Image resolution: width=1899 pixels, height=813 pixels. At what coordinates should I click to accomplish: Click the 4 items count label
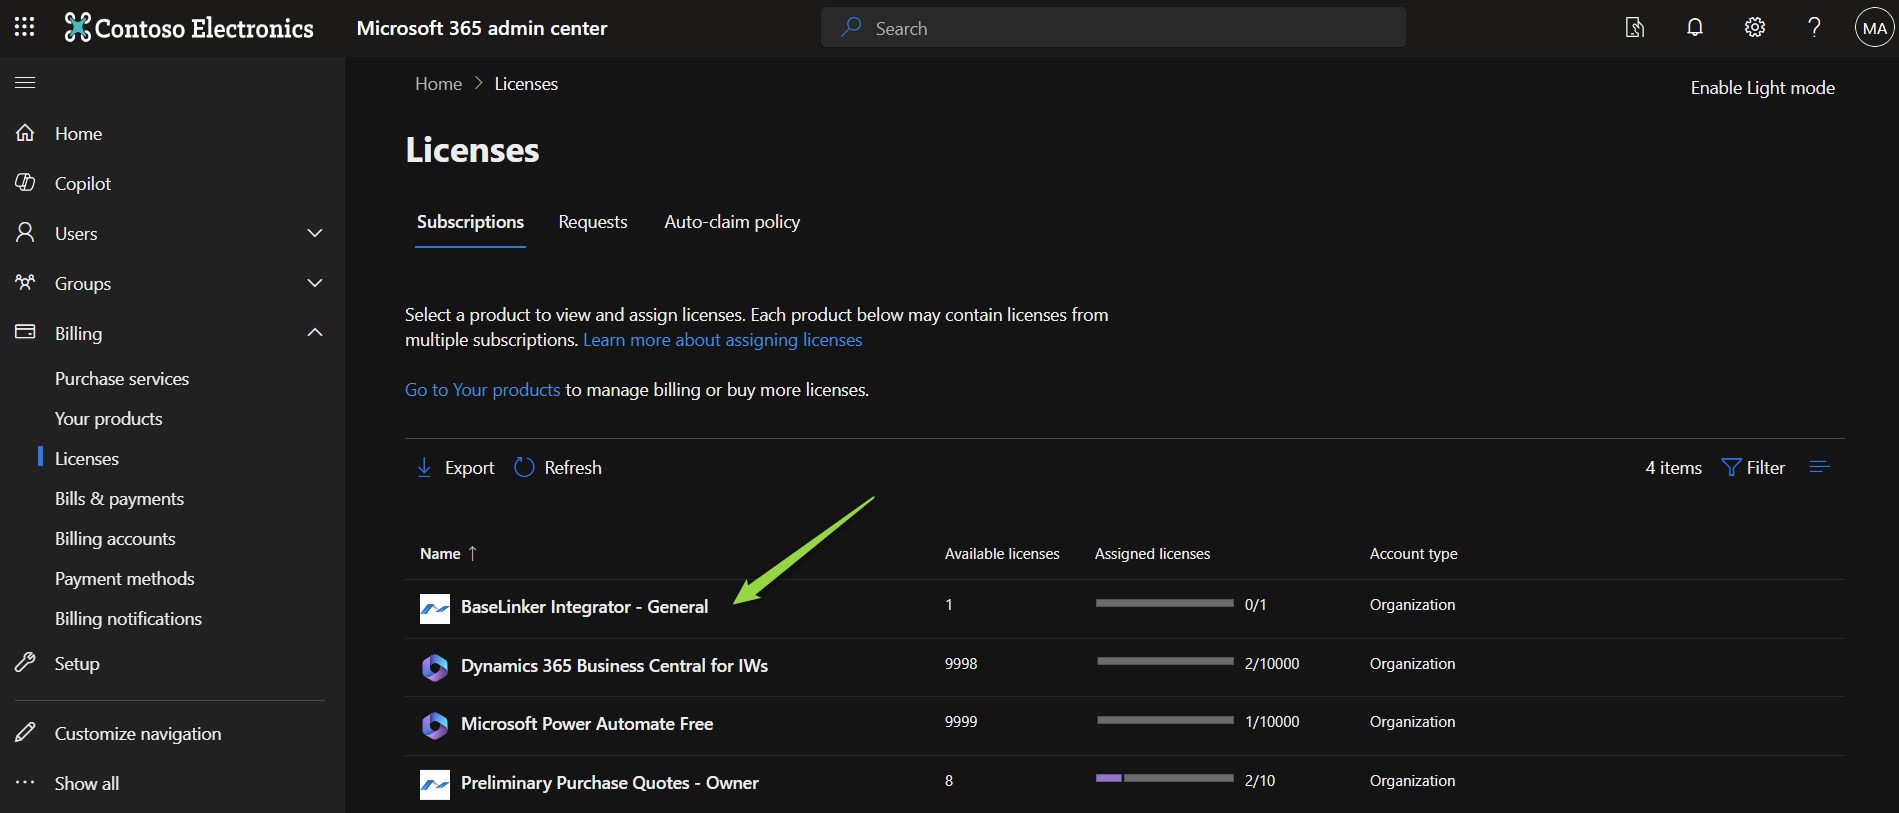pyautogui.click(x=1673, y=468)
